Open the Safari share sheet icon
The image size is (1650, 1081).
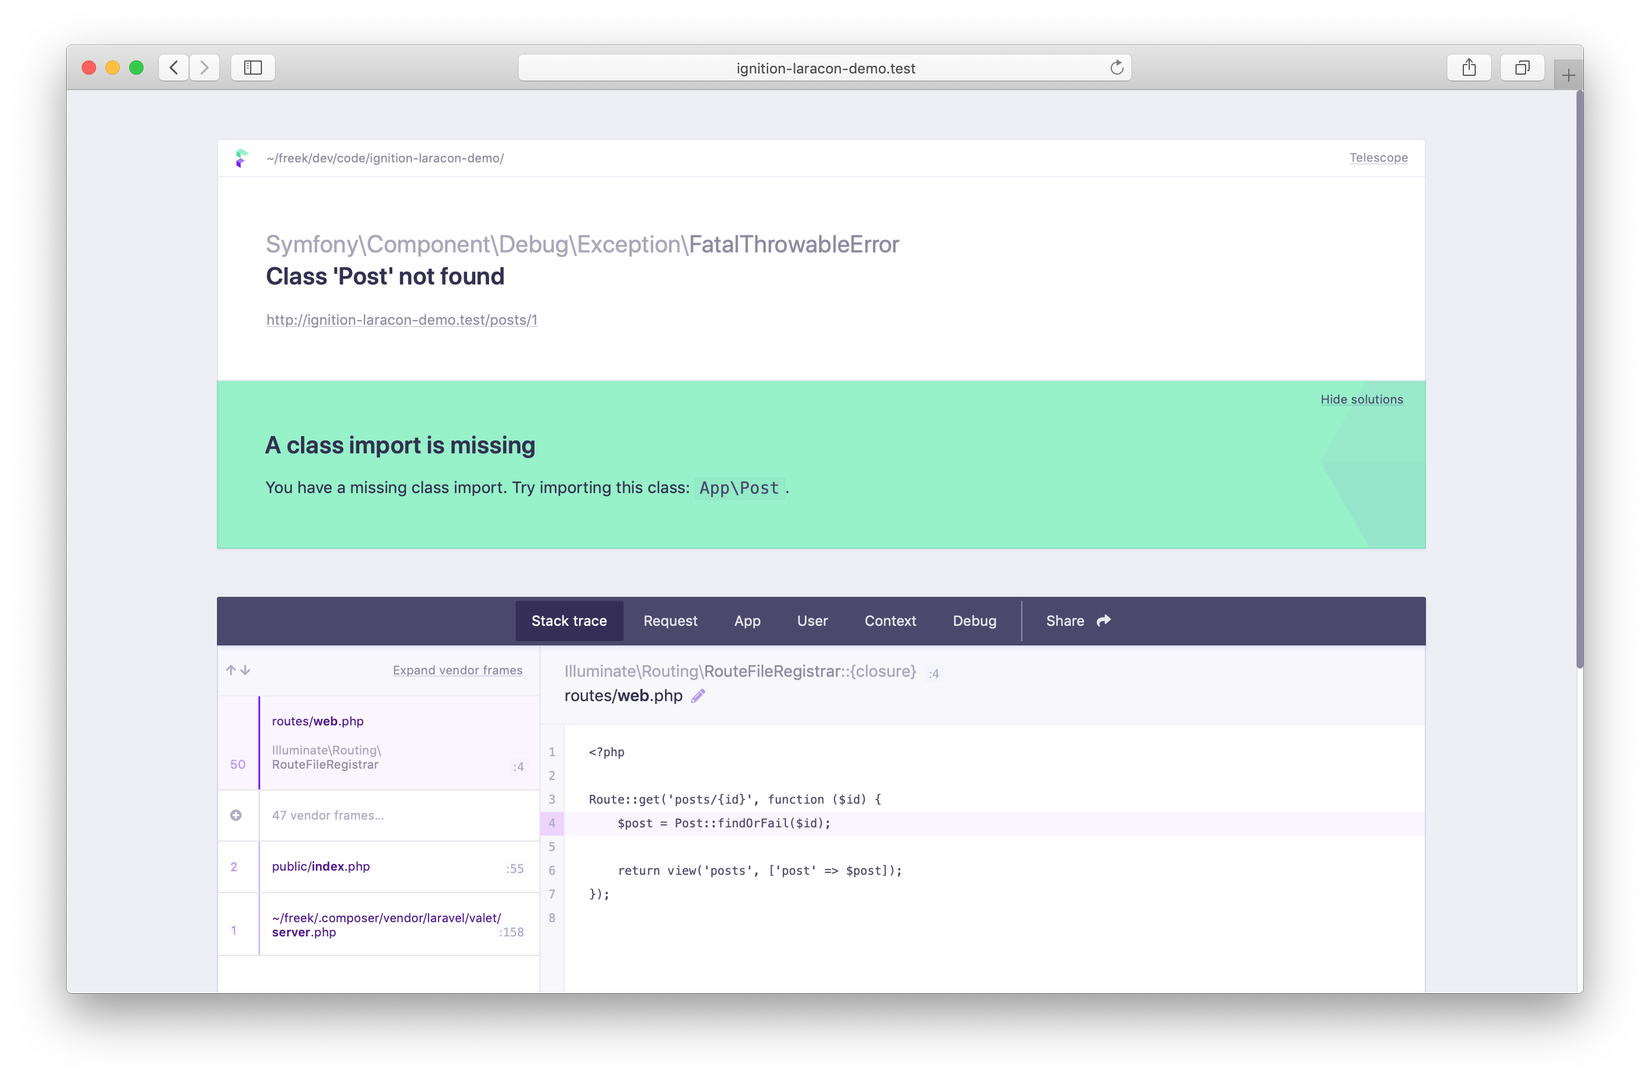[1469, 67]
